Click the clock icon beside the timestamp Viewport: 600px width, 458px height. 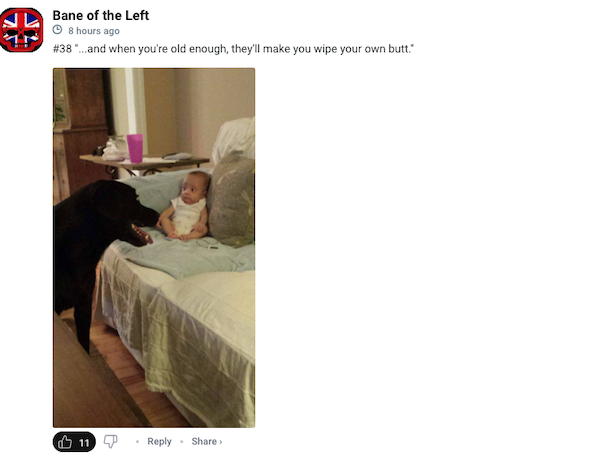click(57, 30)
